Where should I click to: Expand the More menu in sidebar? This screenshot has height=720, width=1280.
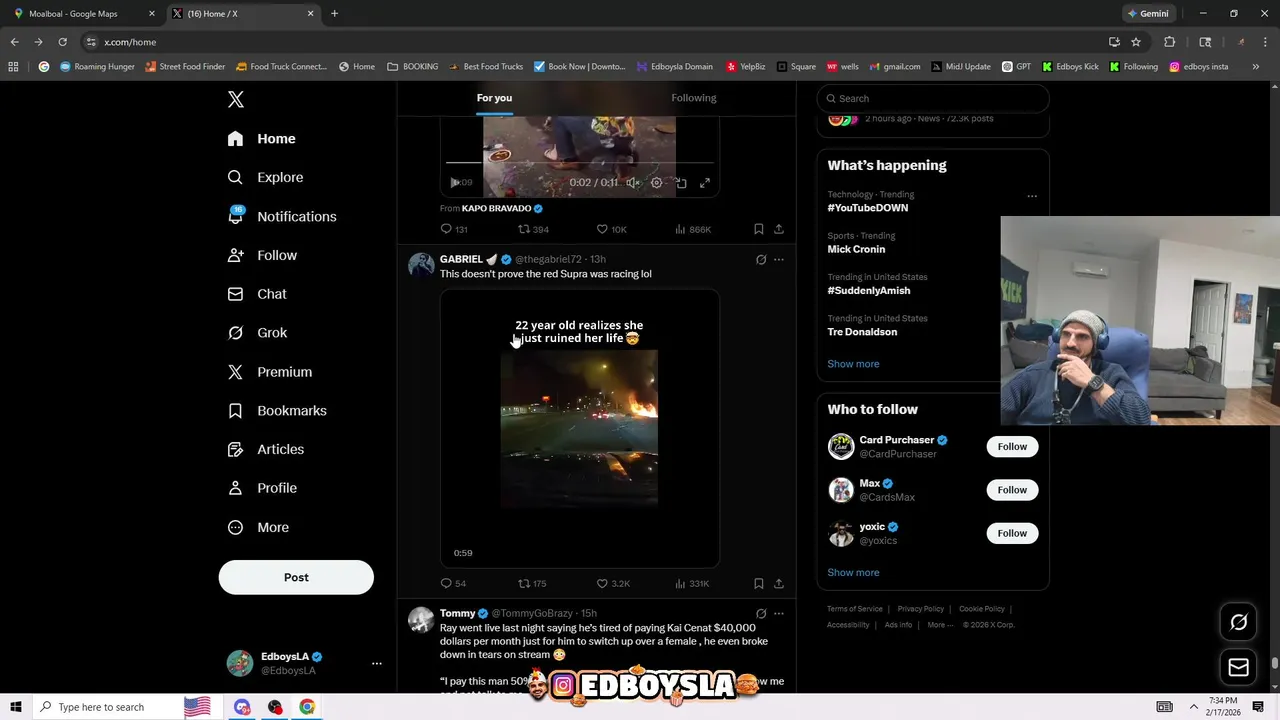tap(258, 527)
